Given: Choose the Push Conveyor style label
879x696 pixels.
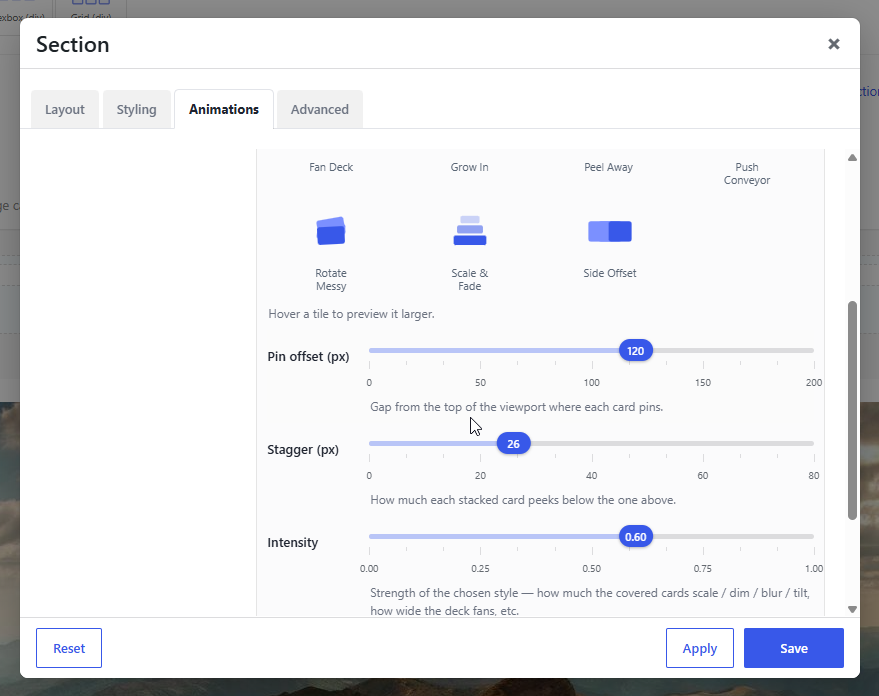Looking at the screenshot, I should tap(747, 174).
